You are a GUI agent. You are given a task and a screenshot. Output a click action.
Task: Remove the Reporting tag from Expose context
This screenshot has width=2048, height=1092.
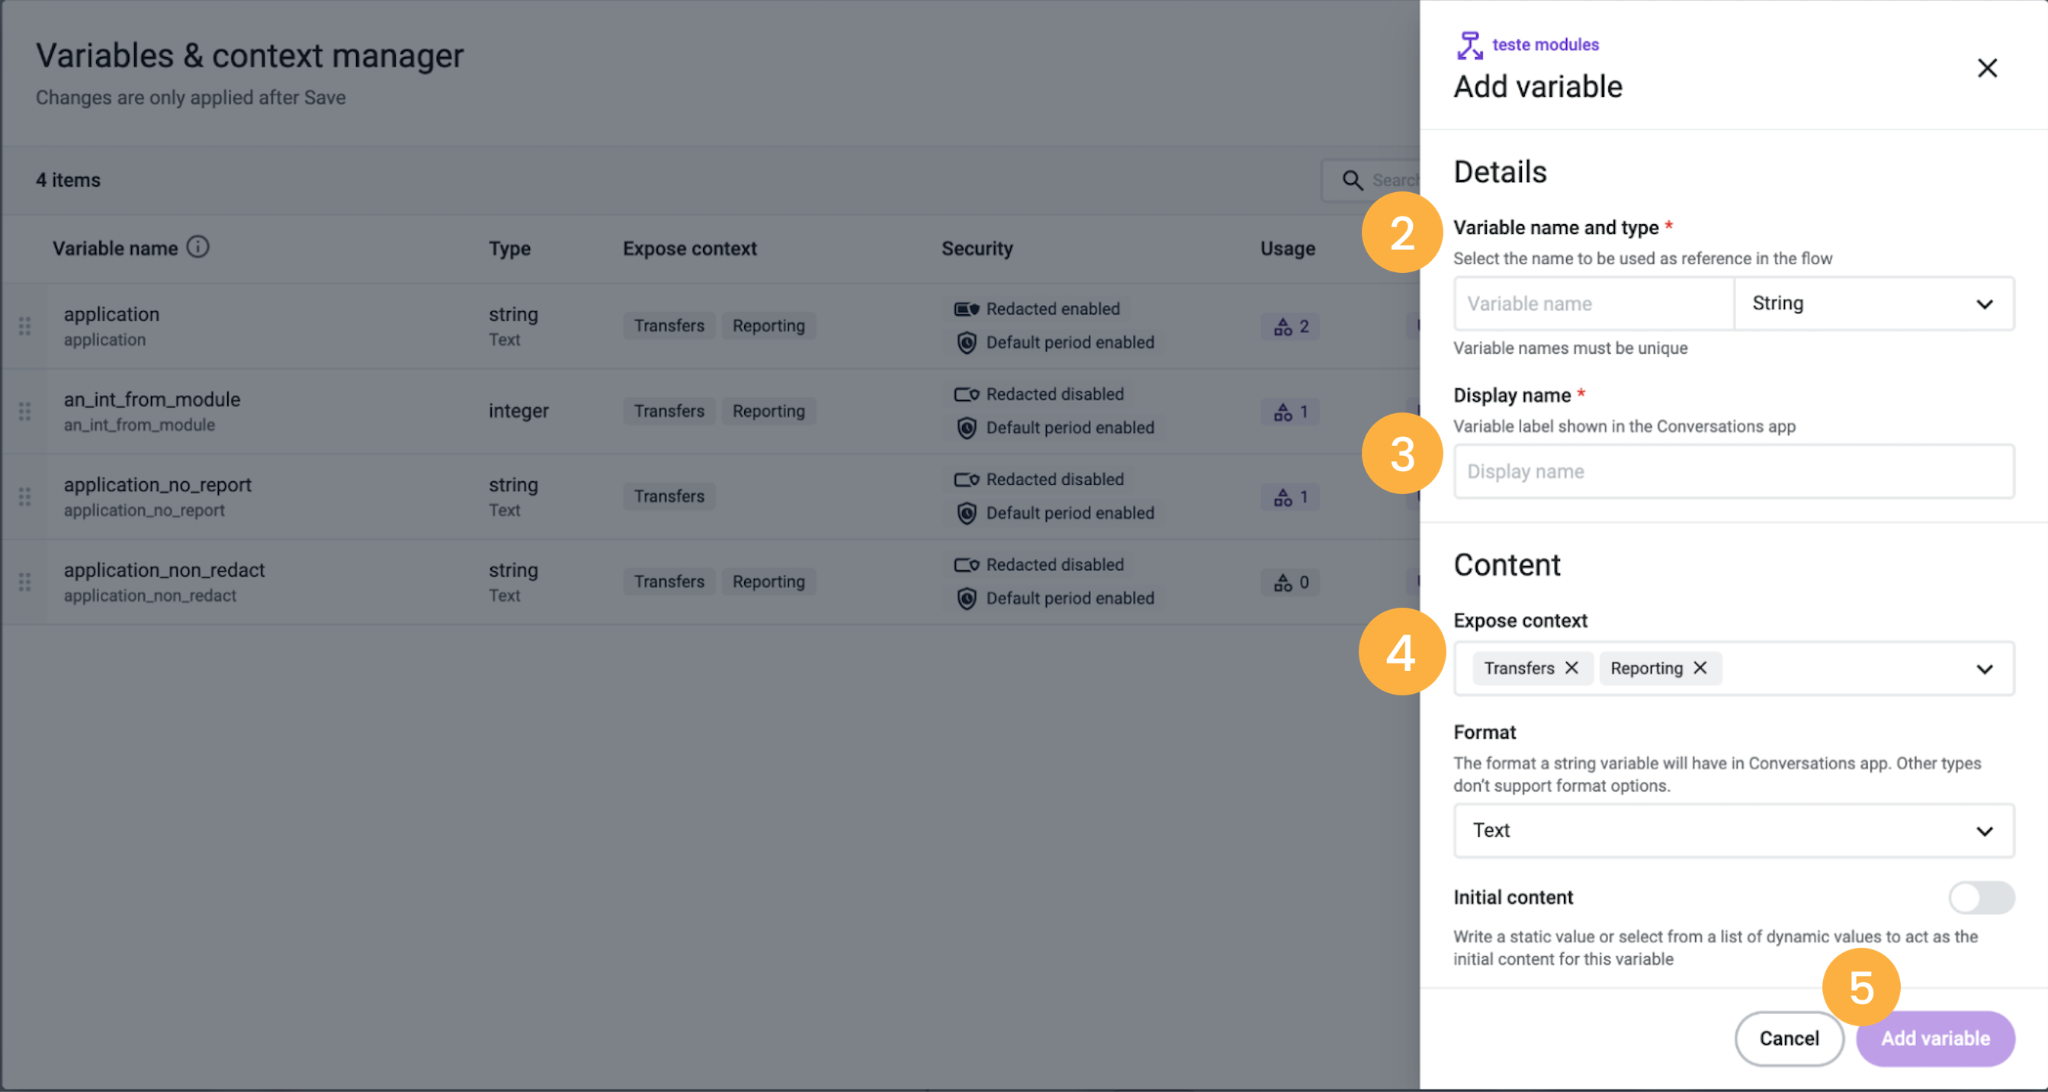(1700, 668)
